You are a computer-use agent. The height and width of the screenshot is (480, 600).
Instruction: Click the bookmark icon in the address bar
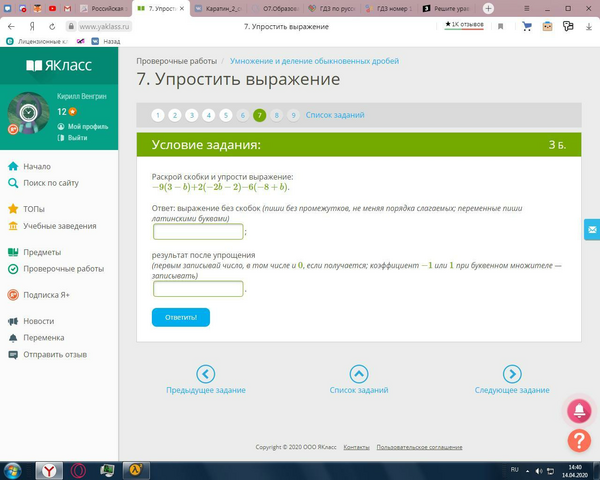(x=501, y=26)
